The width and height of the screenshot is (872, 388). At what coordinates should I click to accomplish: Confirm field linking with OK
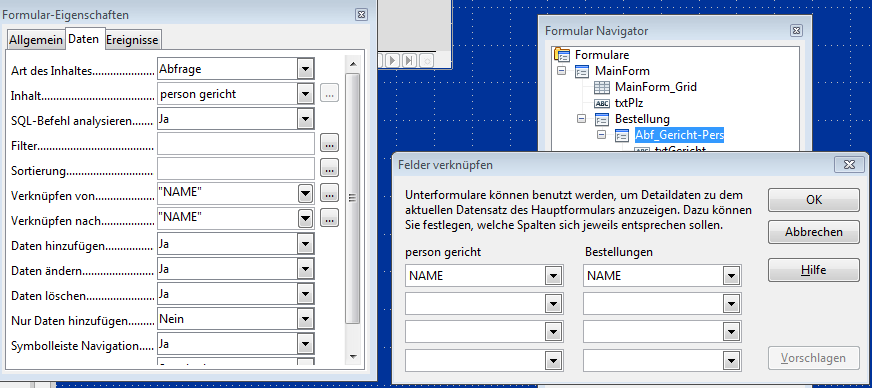pos(814,200)
